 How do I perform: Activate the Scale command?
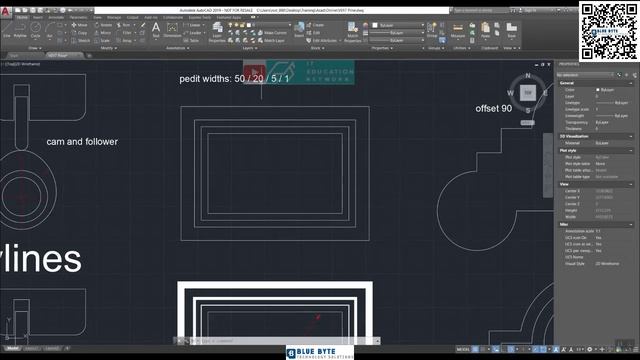tap(102, 40)
